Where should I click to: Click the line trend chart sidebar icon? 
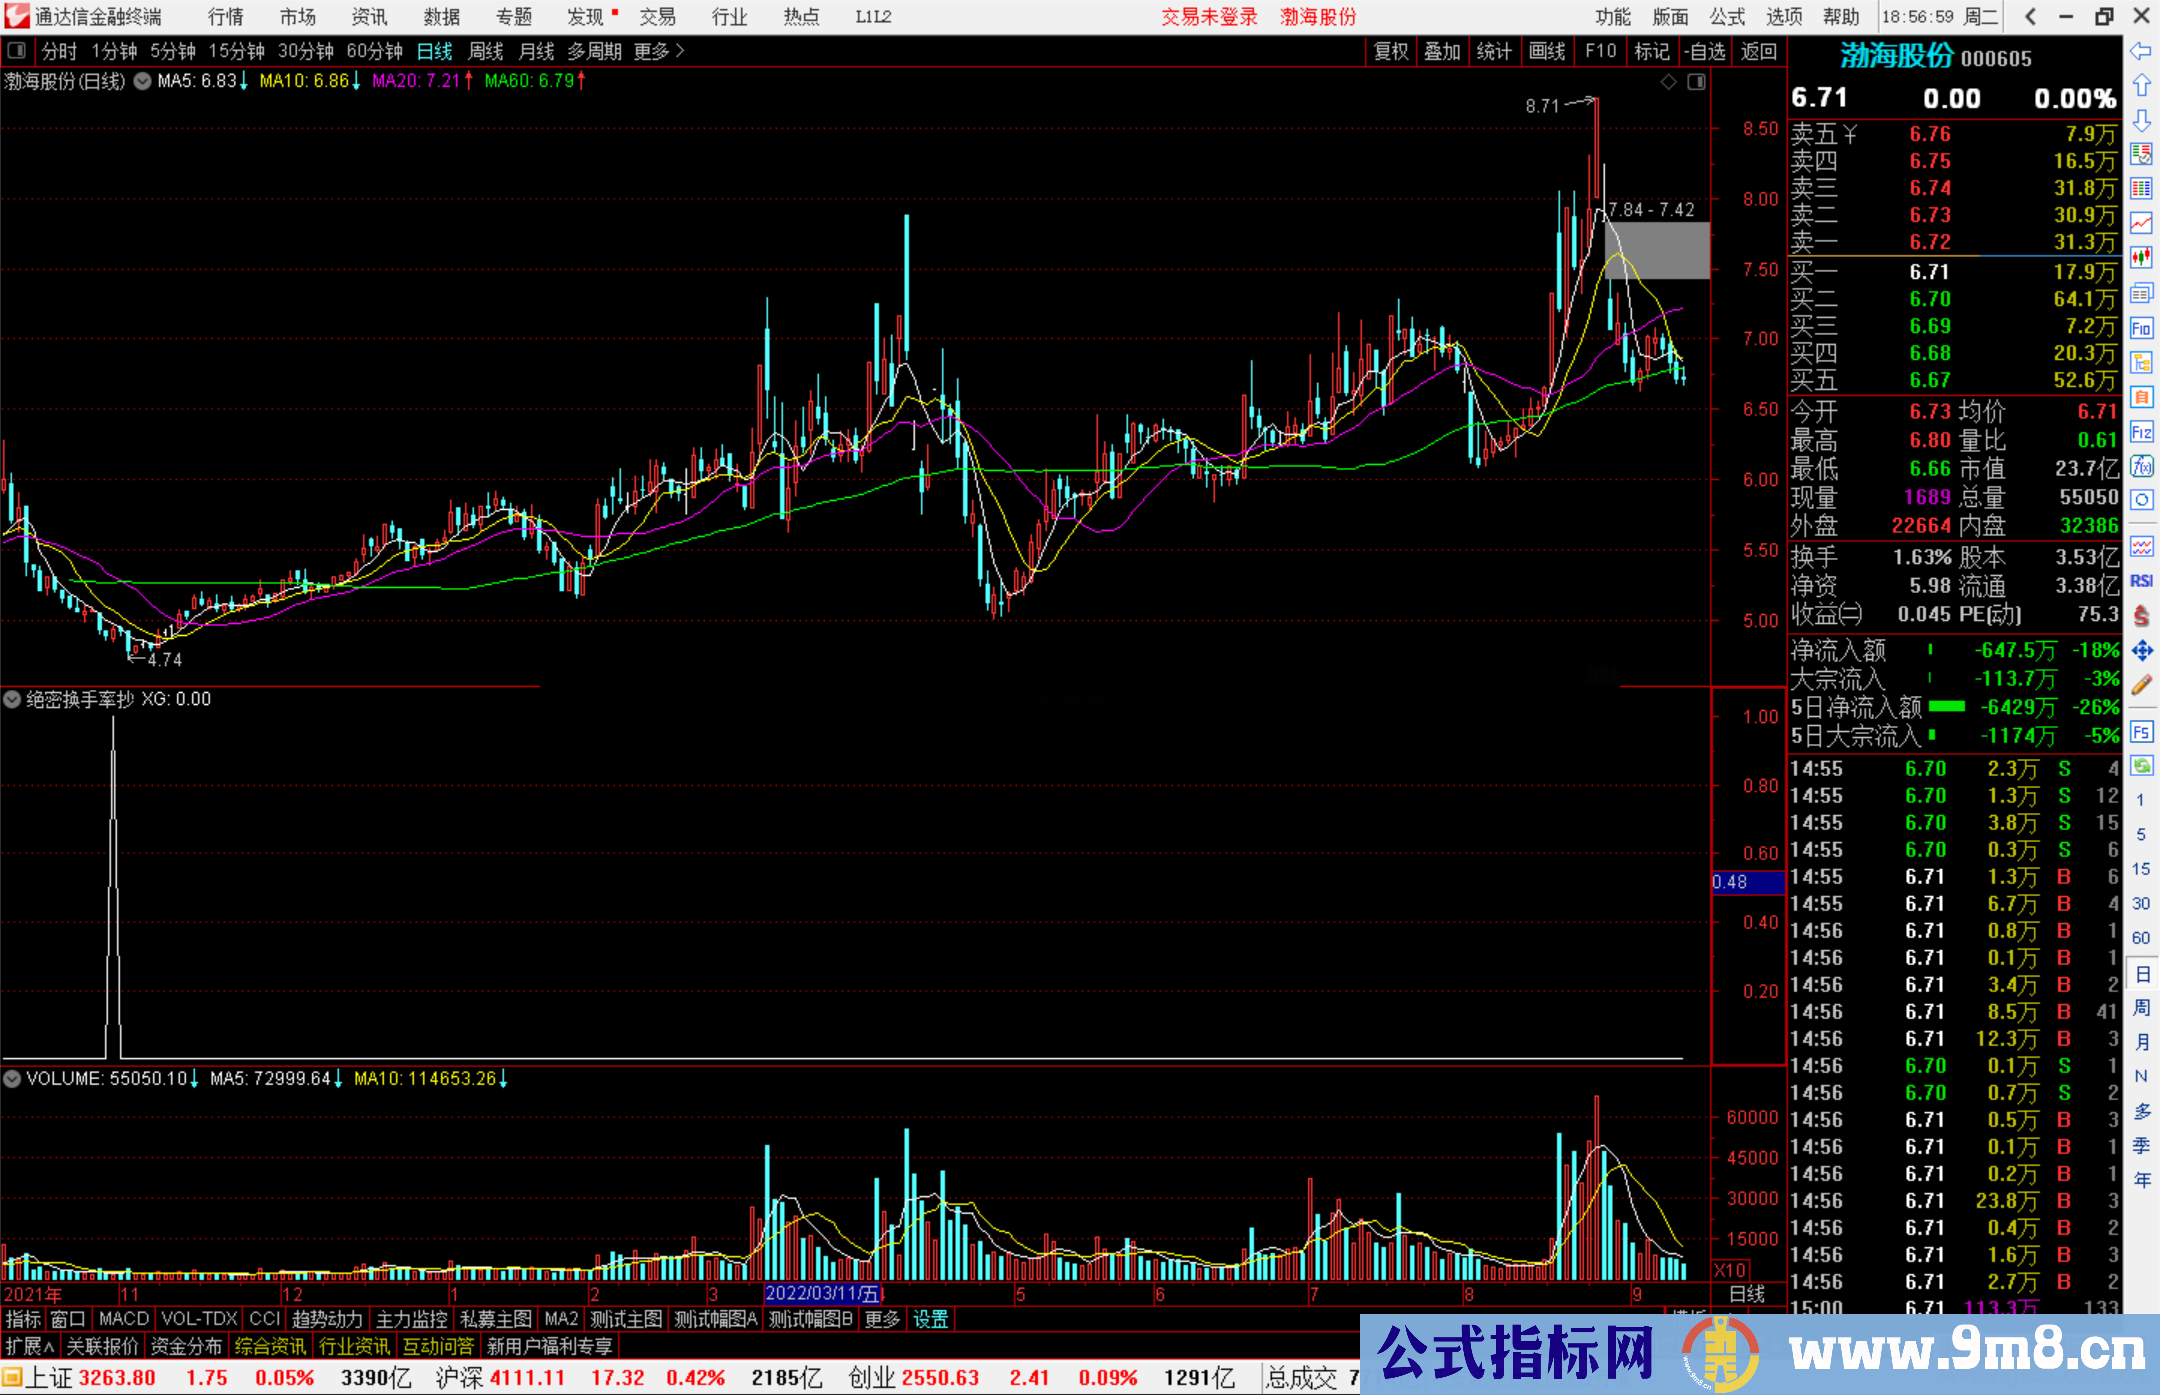pos(2141,222)
